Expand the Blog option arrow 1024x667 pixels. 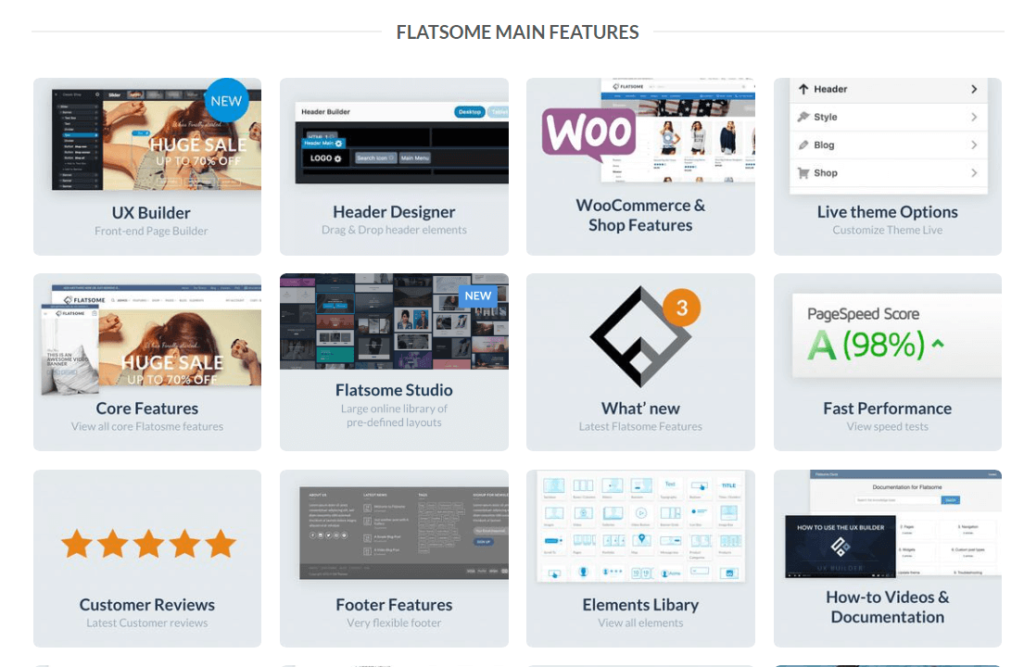click(973, 145)
